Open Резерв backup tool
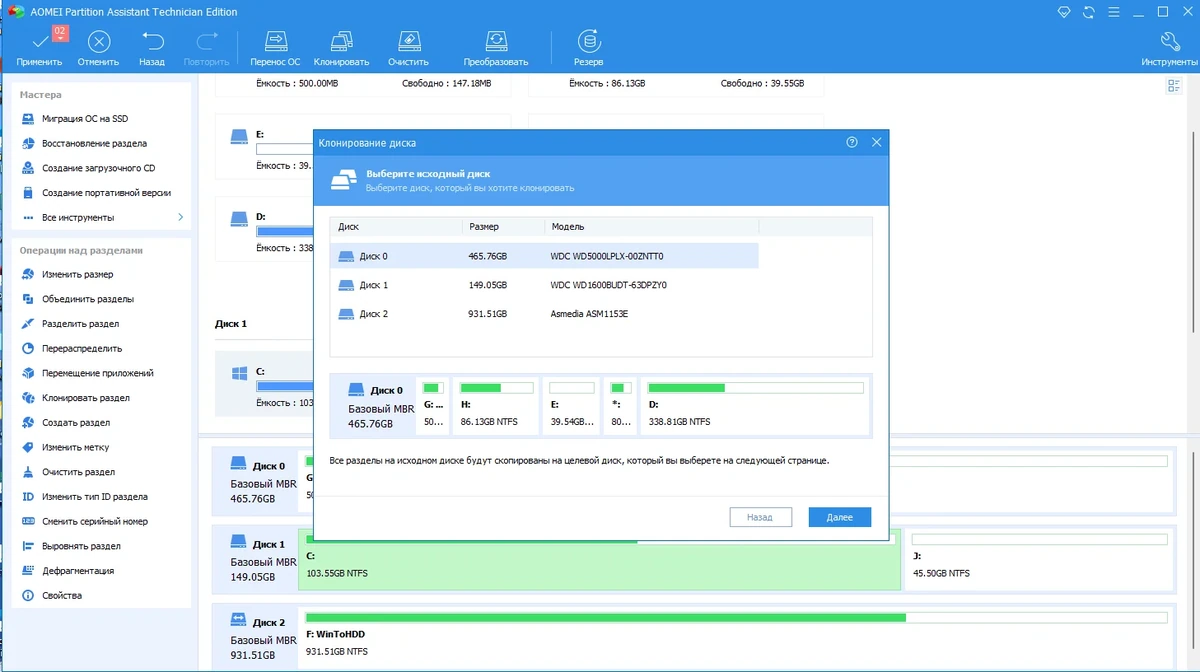The image size is (1200, 672). tap(588, 47)
